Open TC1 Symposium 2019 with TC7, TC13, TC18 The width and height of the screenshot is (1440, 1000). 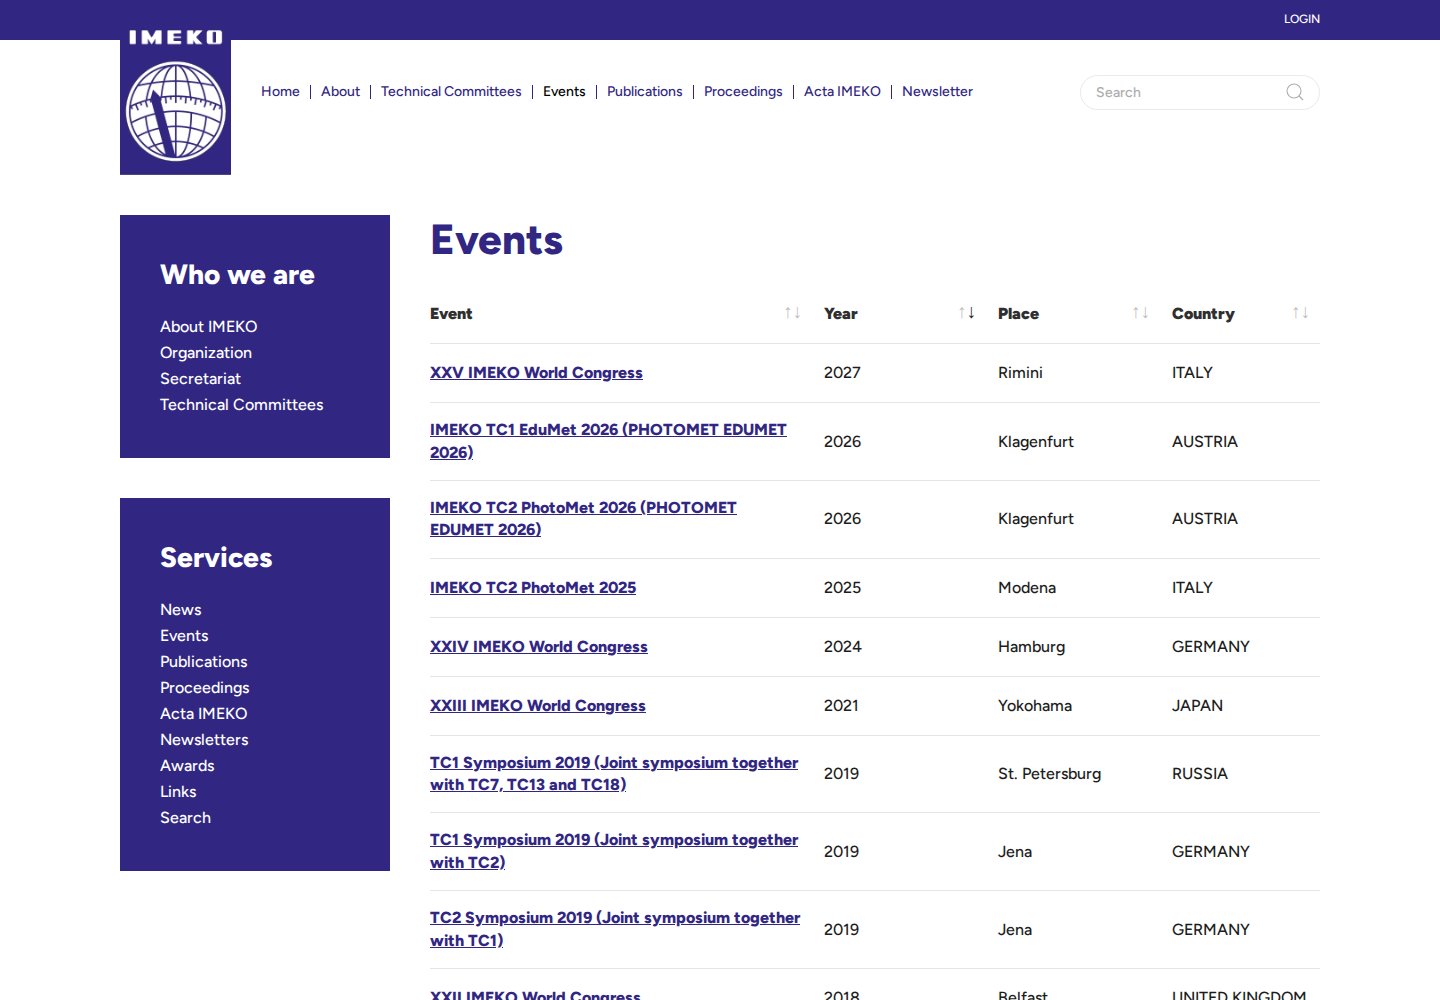614,773
